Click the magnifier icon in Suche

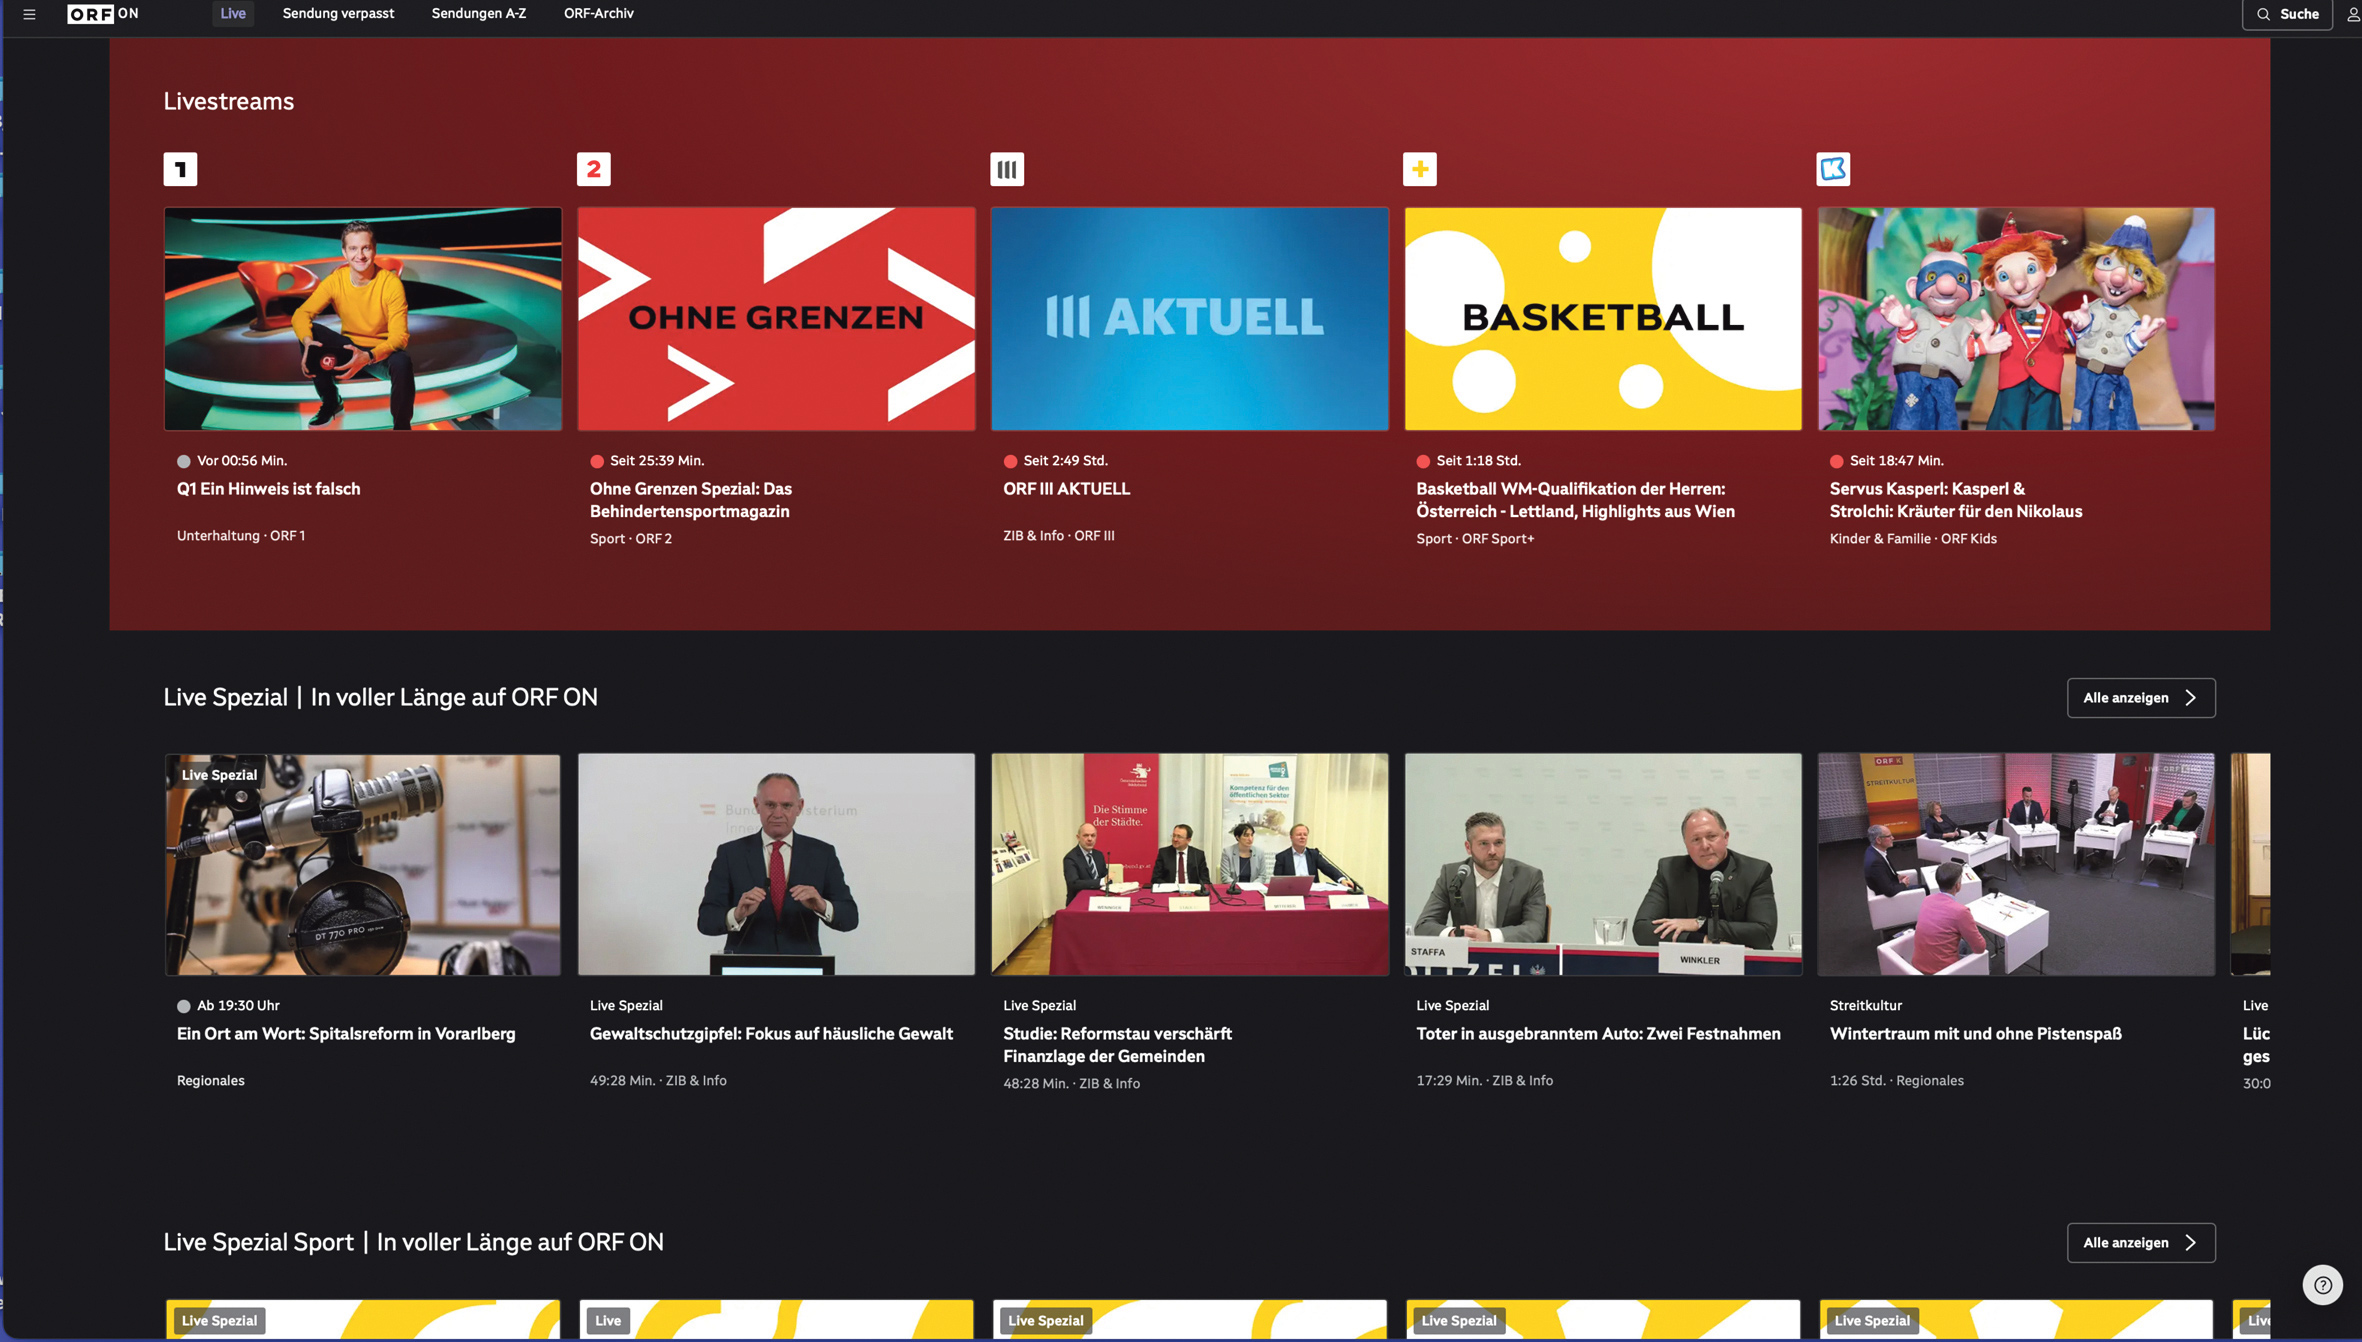coord(2263,14)
